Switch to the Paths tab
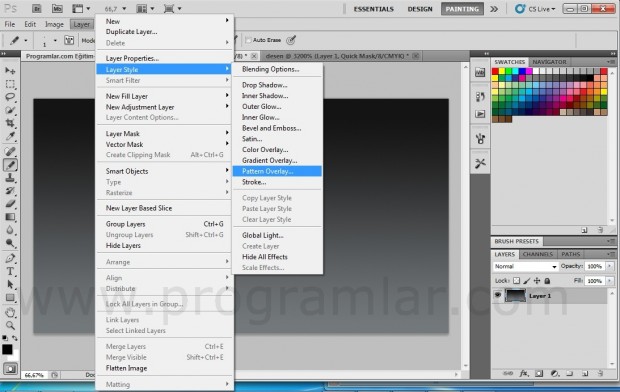The image size is (620, 392). [x=571, y=254]
